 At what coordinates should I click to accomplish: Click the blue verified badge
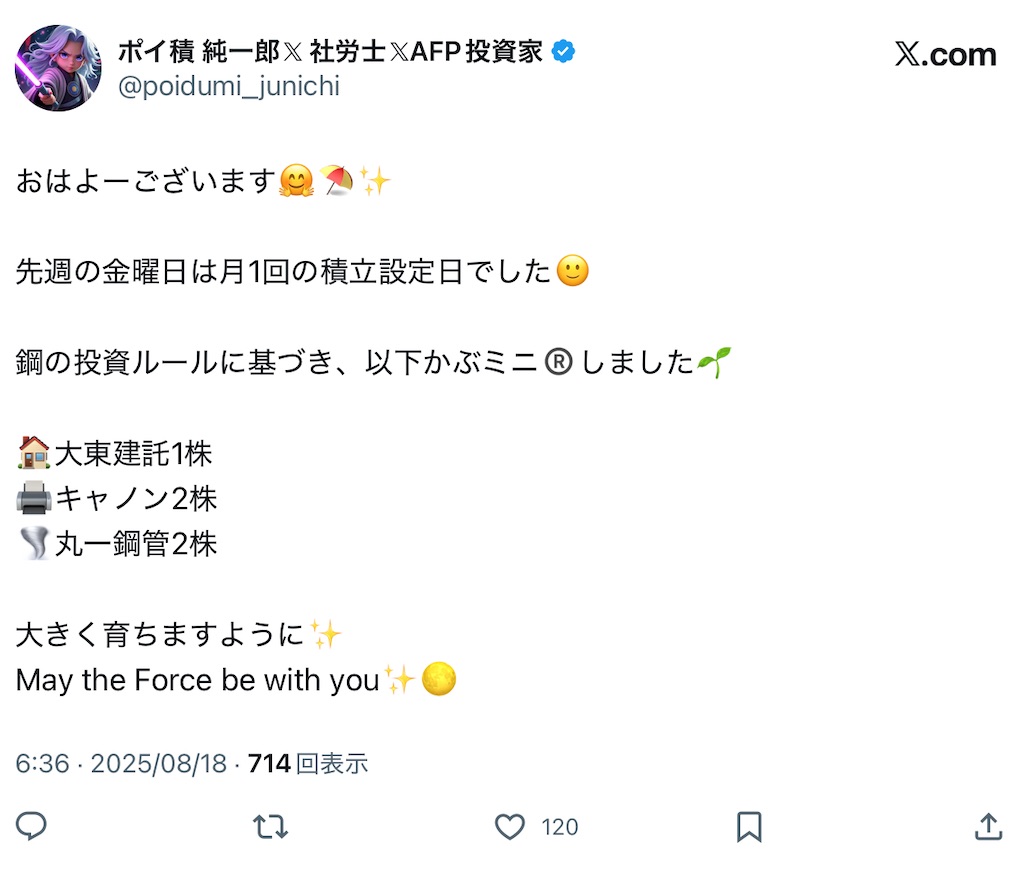[564, 52]
